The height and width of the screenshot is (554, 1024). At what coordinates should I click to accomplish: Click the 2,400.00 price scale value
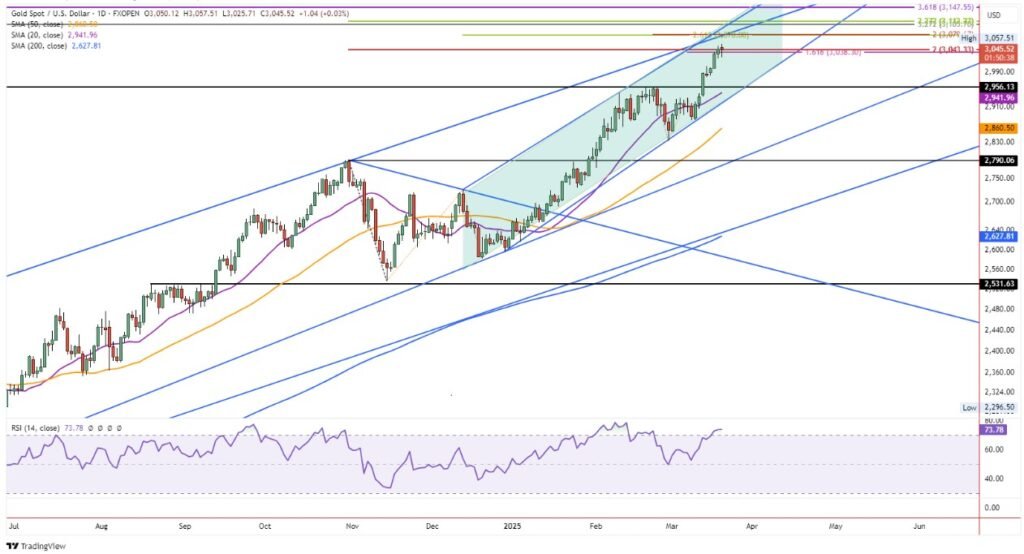coord(1000,351)
